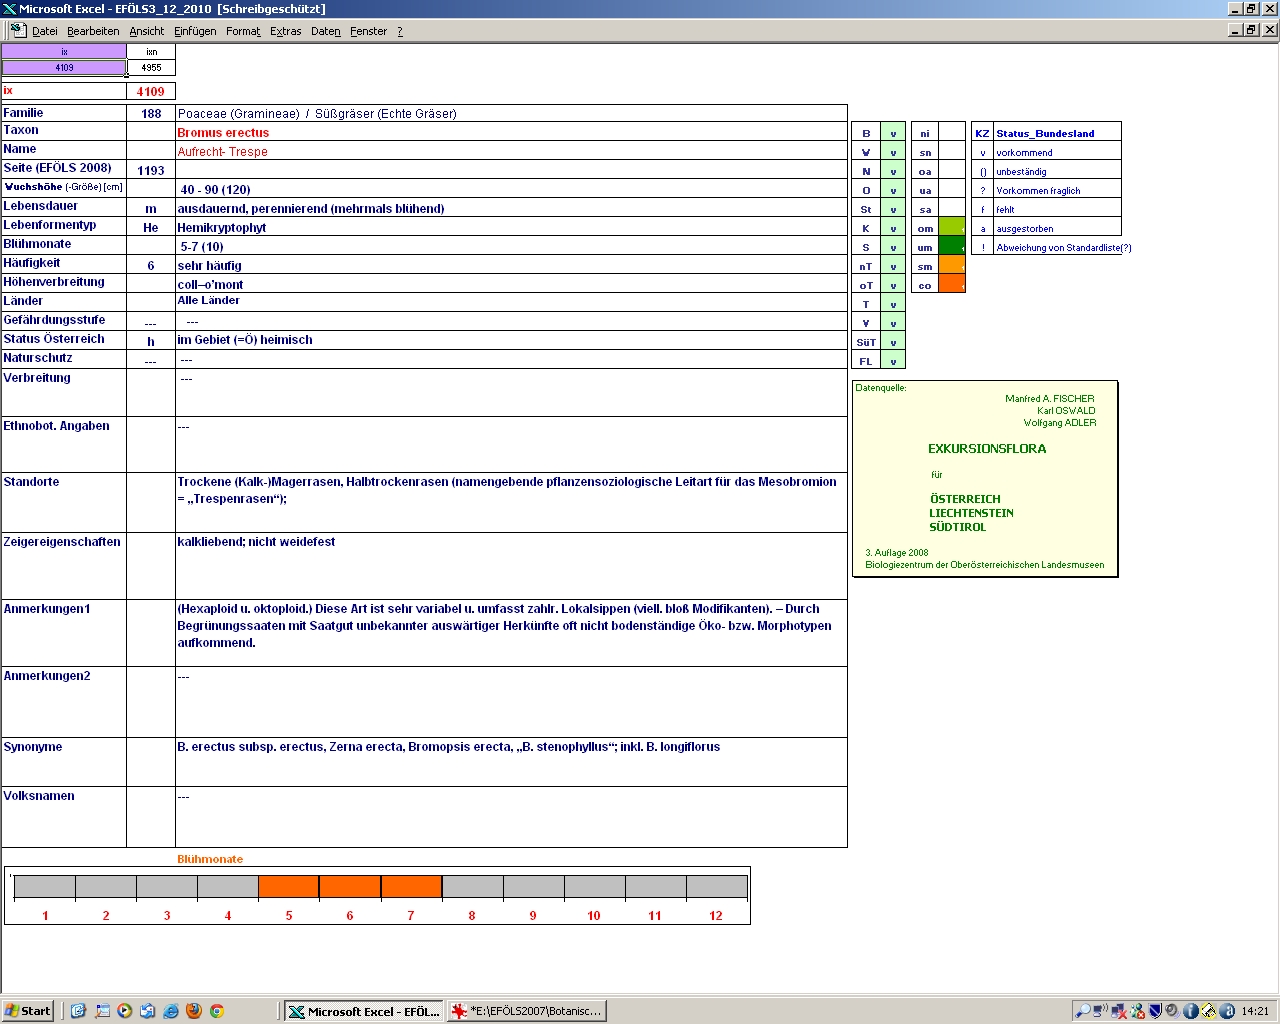Open Google Chrome from quick launch

coord(216,1011)
